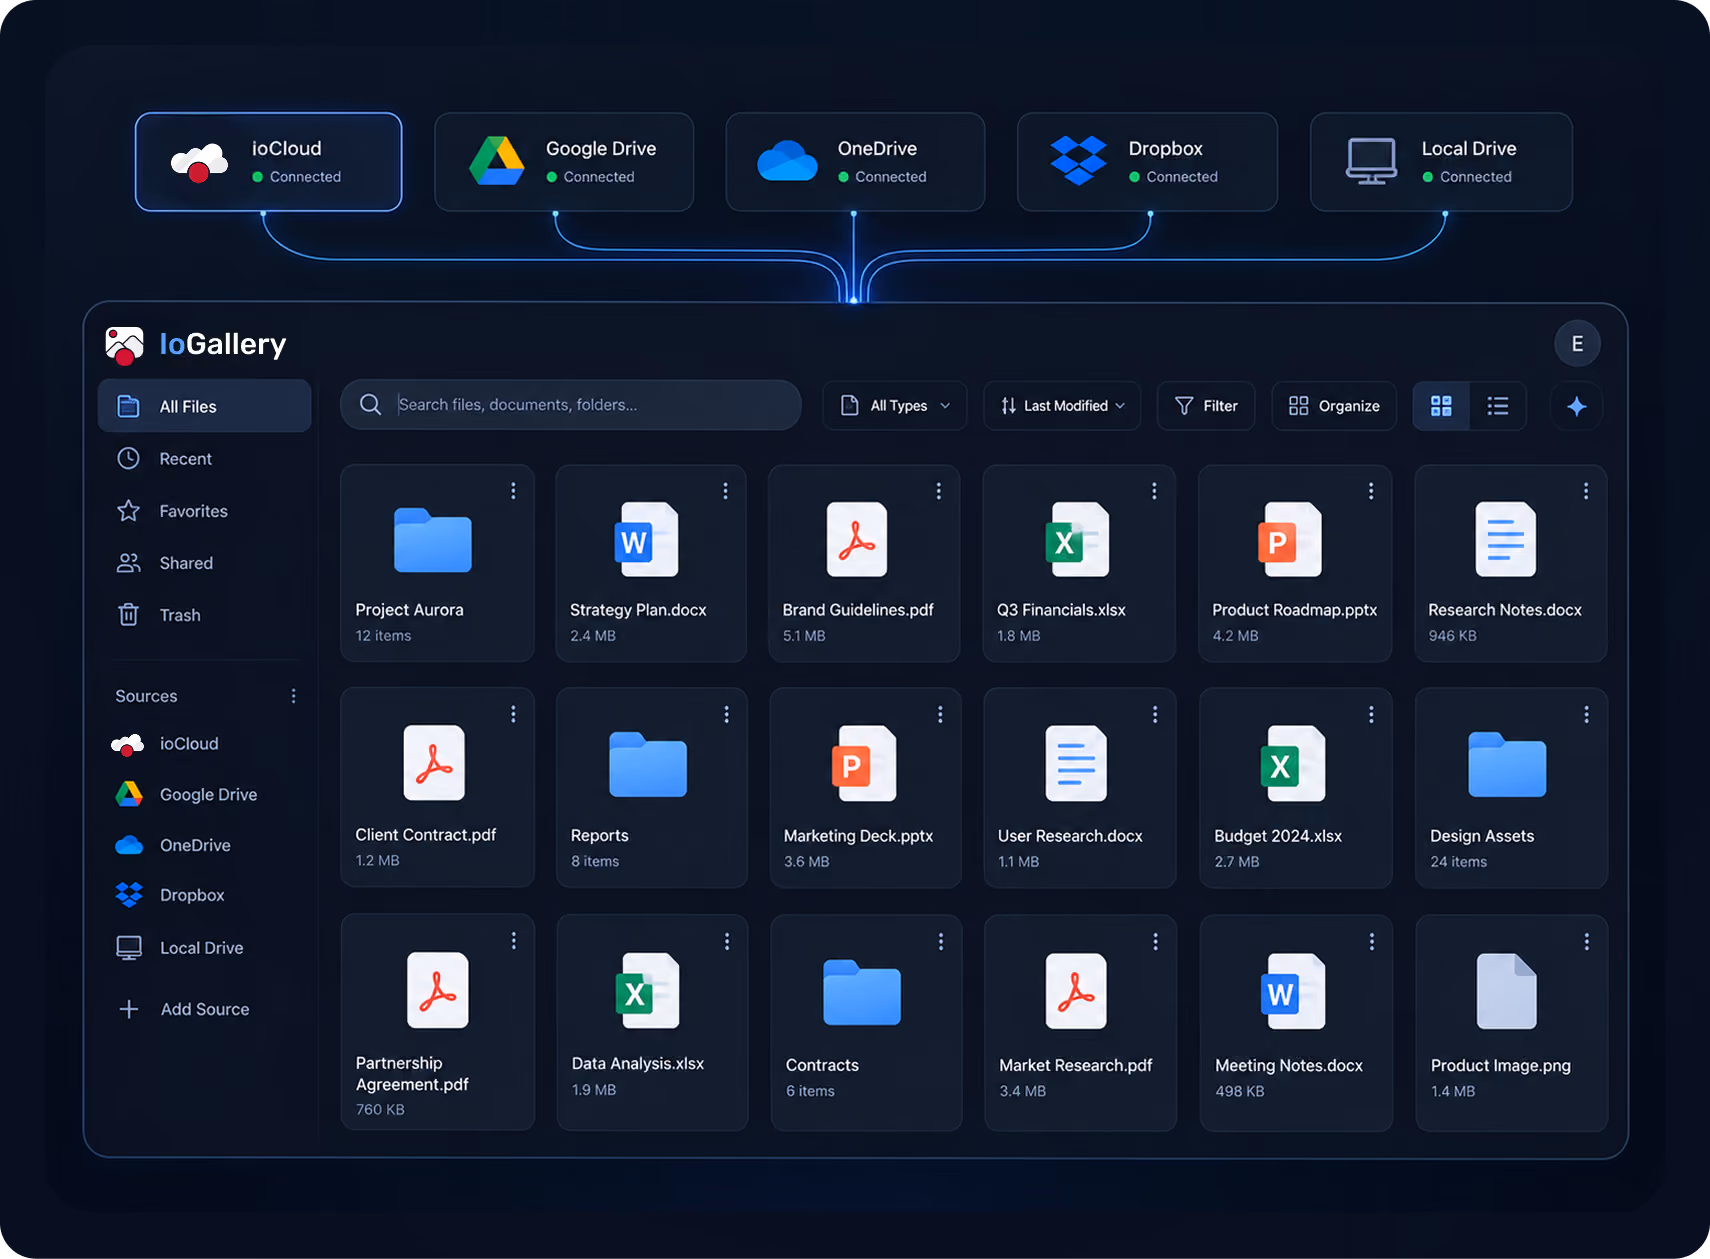This screenshot has width=1710, height=1259.
Task: Open the Q3 Financials.xlsx Excel icon
Action: (x=1077, y=540)
